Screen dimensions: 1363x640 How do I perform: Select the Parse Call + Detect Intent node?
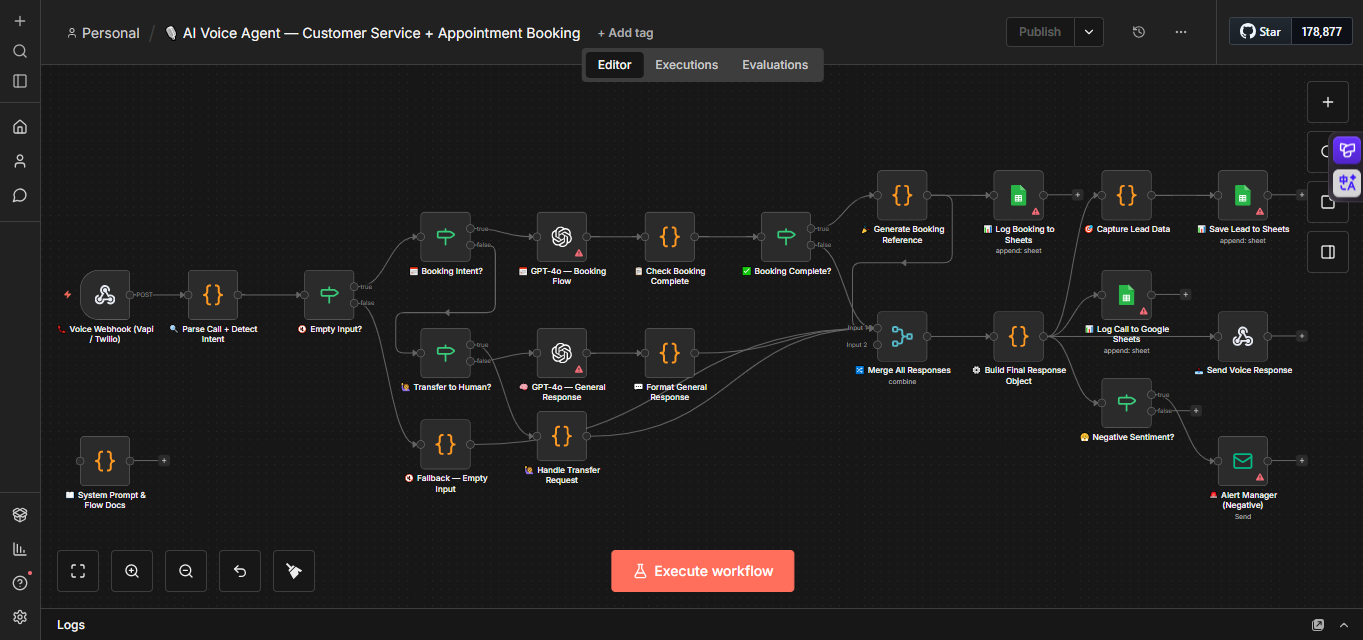coord(213,295)
